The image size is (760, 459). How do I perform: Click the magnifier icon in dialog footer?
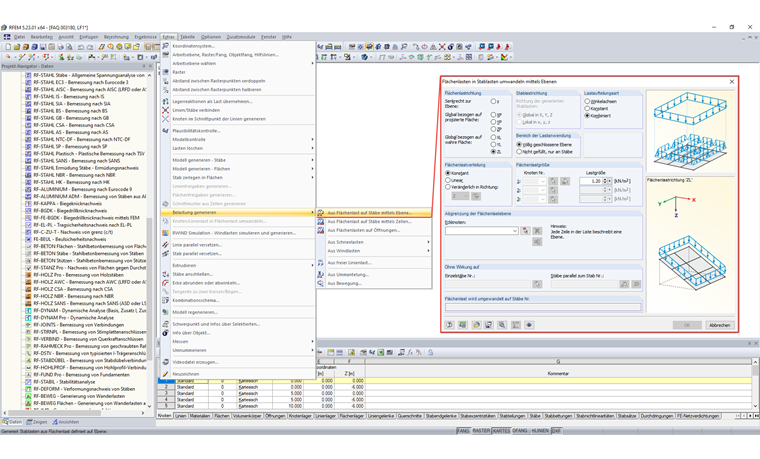502,325
